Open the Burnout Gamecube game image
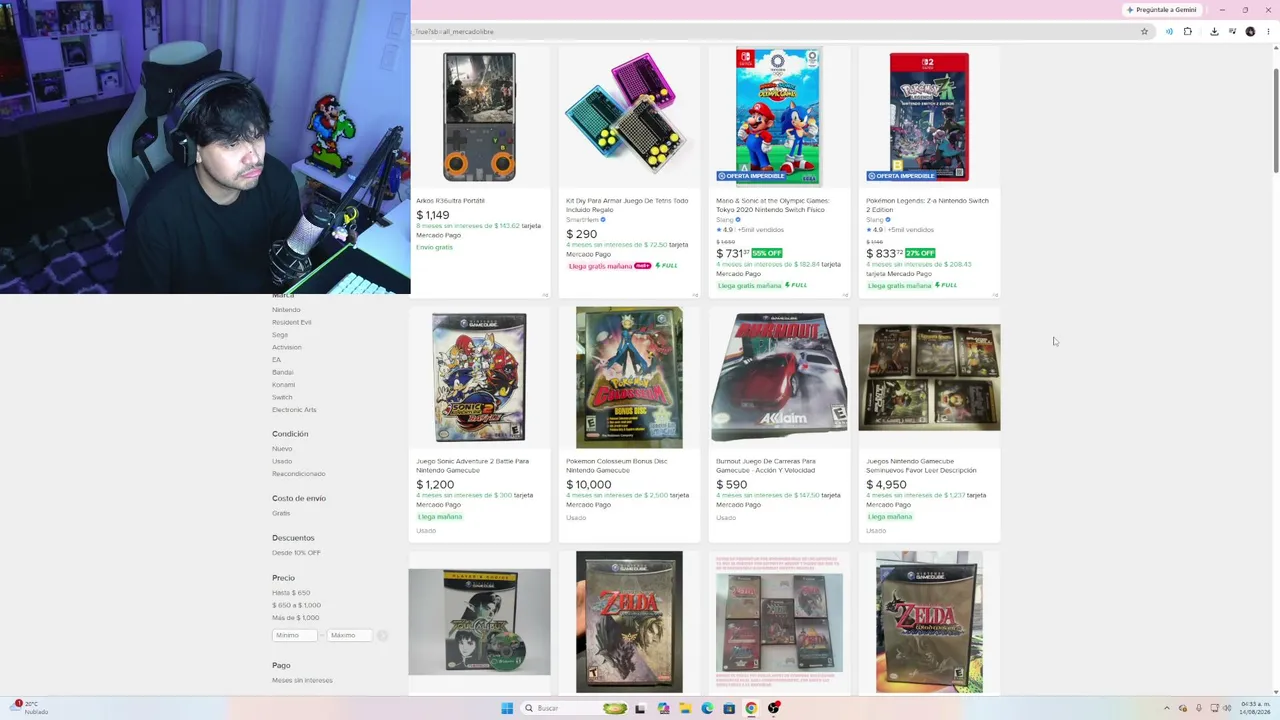The height and width of the screenshot is (720, 1280). [779, 377]
